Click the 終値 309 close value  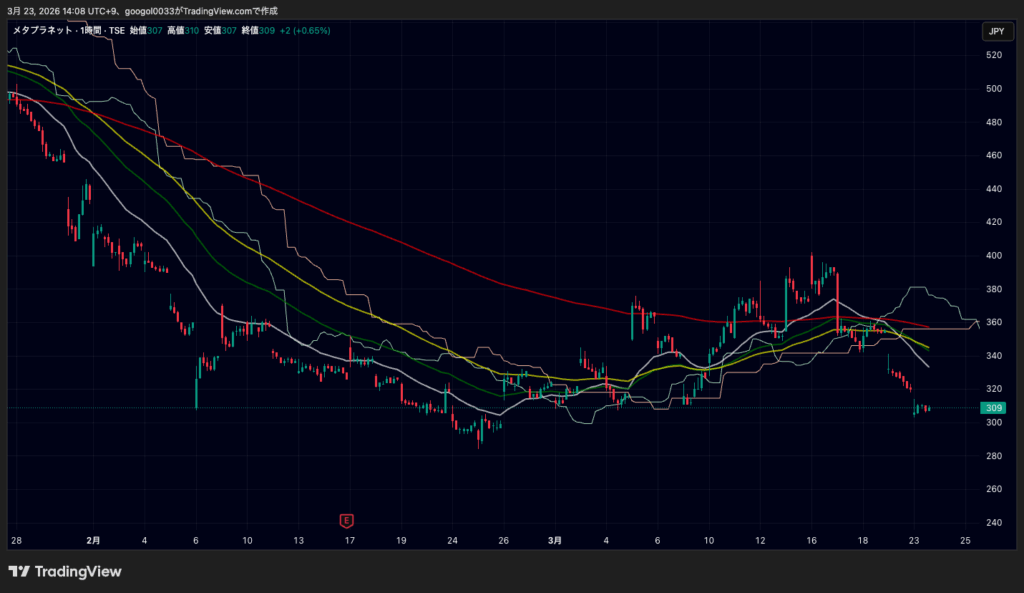259,31
